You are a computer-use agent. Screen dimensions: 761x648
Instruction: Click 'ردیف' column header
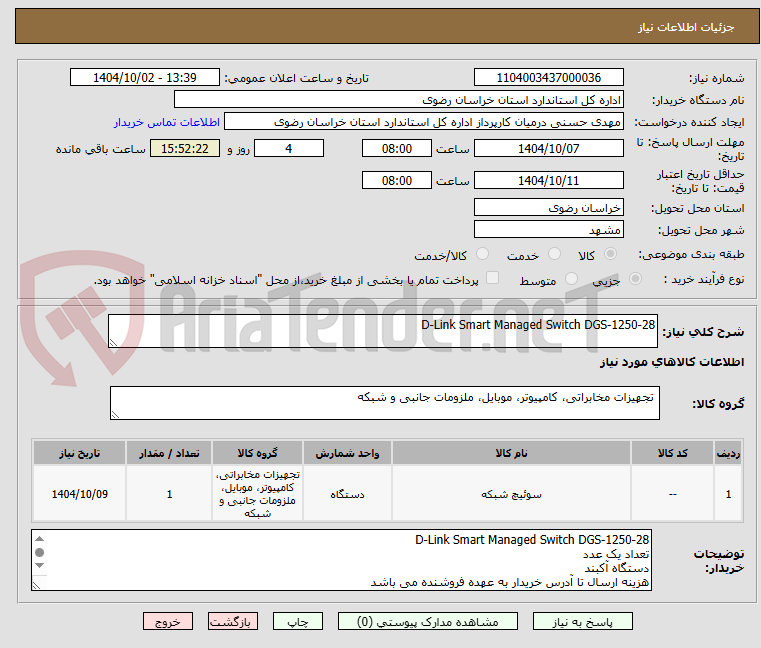[728, 453]
